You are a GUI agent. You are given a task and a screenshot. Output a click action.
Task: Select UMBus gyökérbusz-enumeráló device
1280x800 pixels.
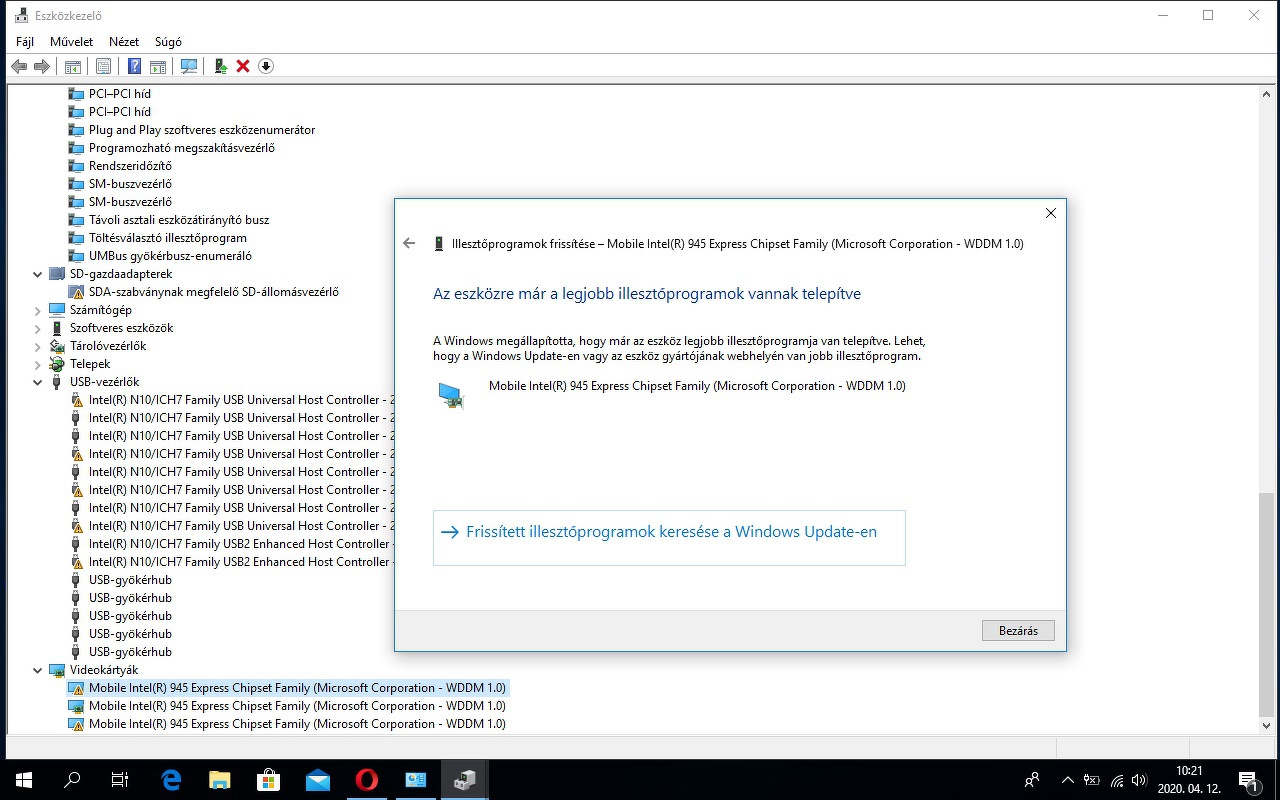[170, 256]
